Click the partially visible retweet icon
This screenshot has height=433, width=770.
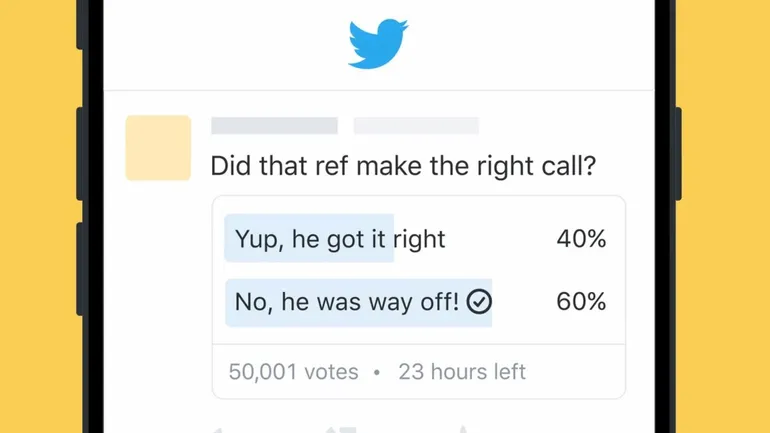[340, 430]
